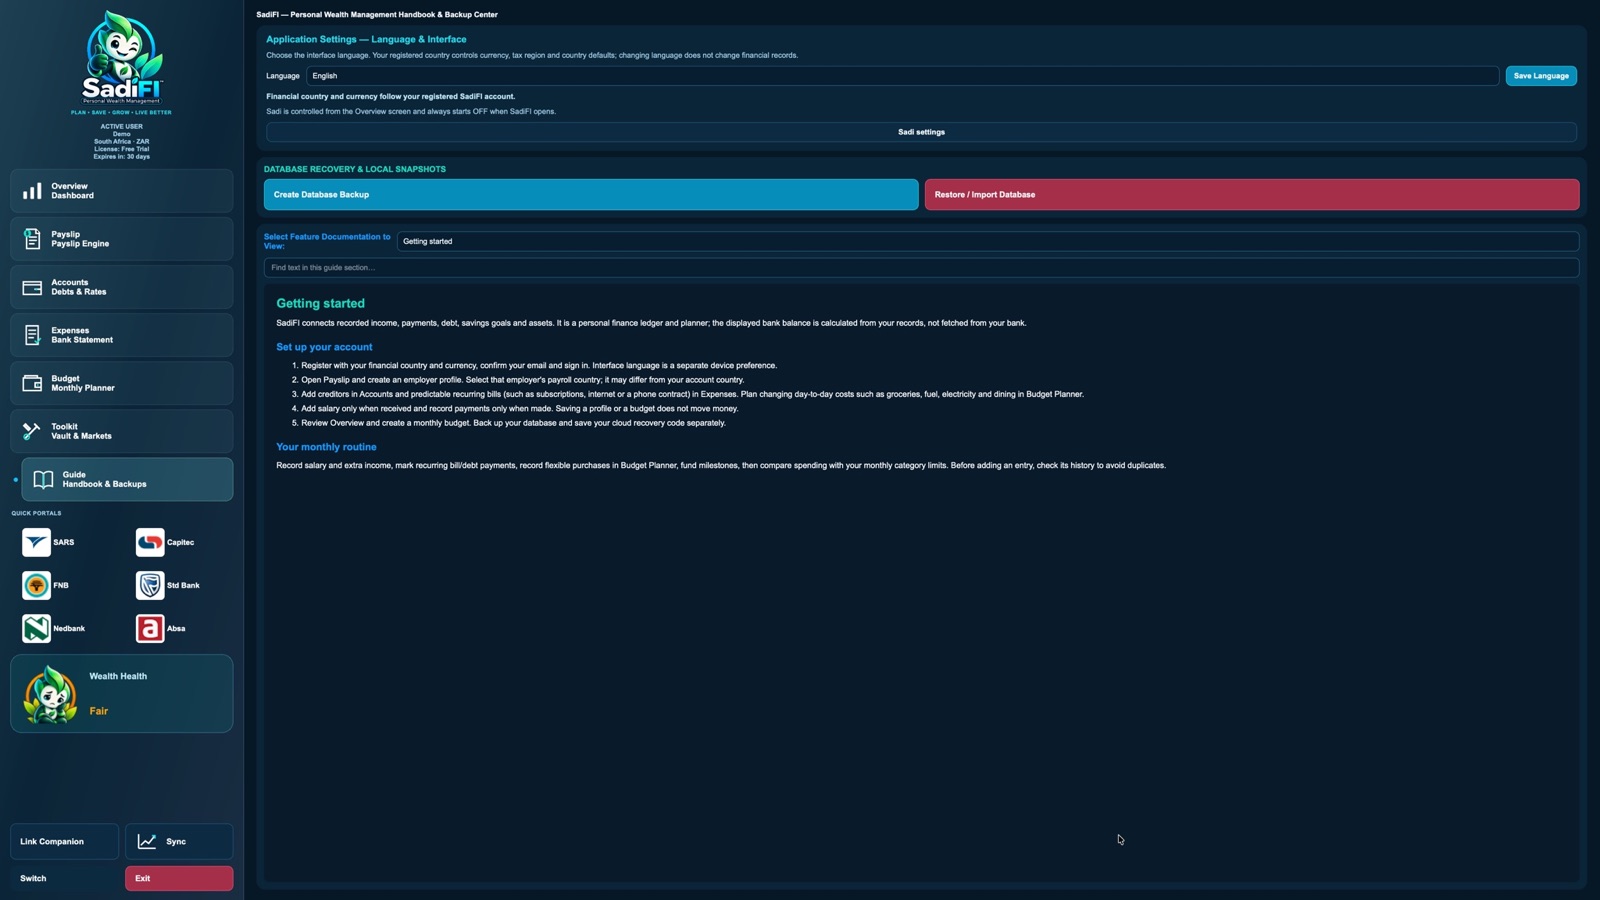Click Create Database Backup
Screen dimensions: 1600x900
(591, 195)
